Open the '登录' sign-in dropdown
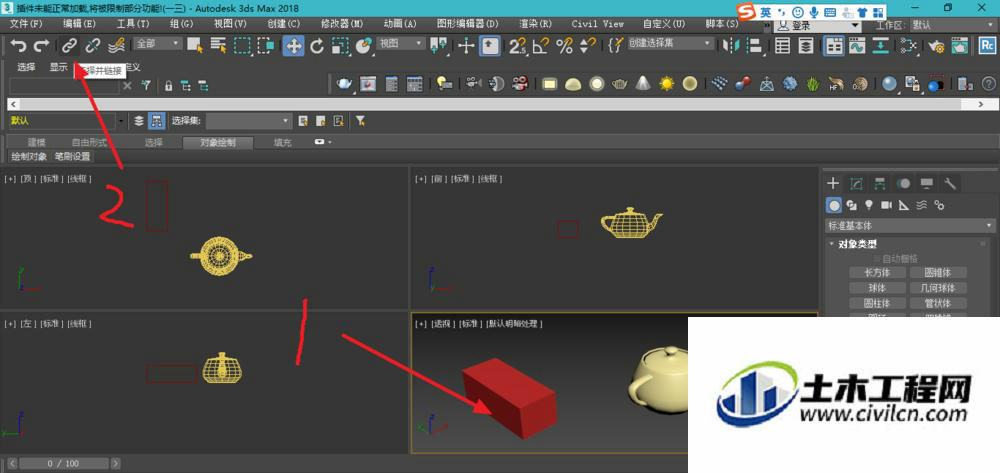Viewport: 1000px width, 473px height. (x=818, y=25)
